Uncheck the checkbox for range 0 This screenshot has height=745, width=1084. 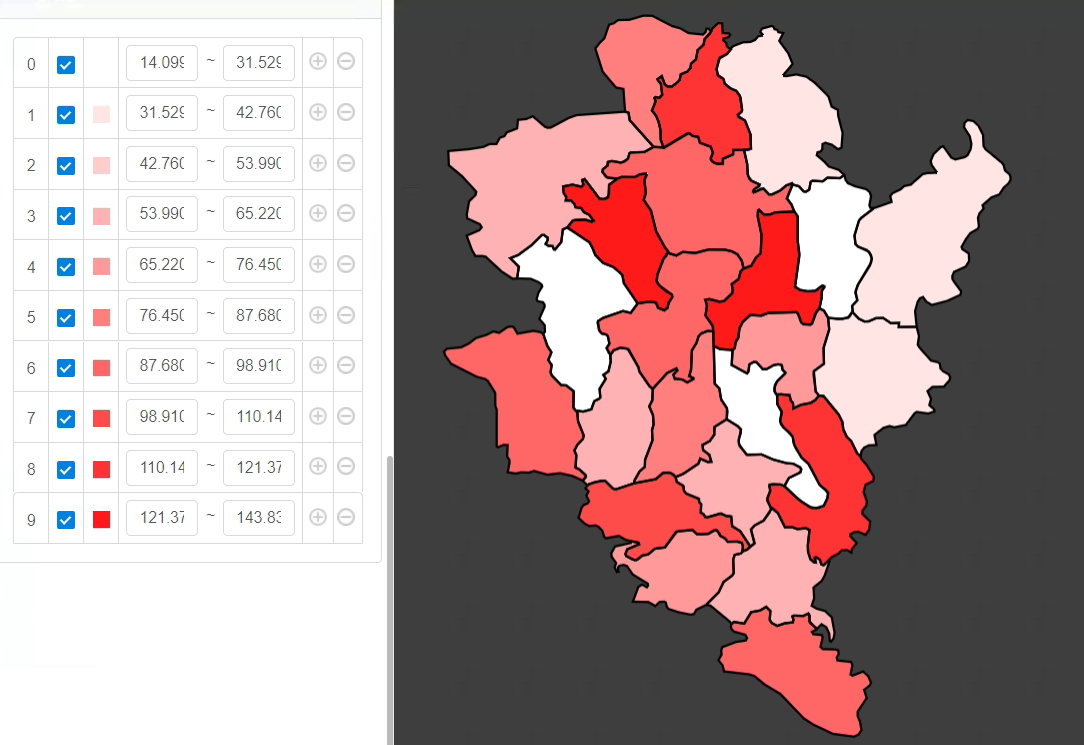(x=66, y=64)
